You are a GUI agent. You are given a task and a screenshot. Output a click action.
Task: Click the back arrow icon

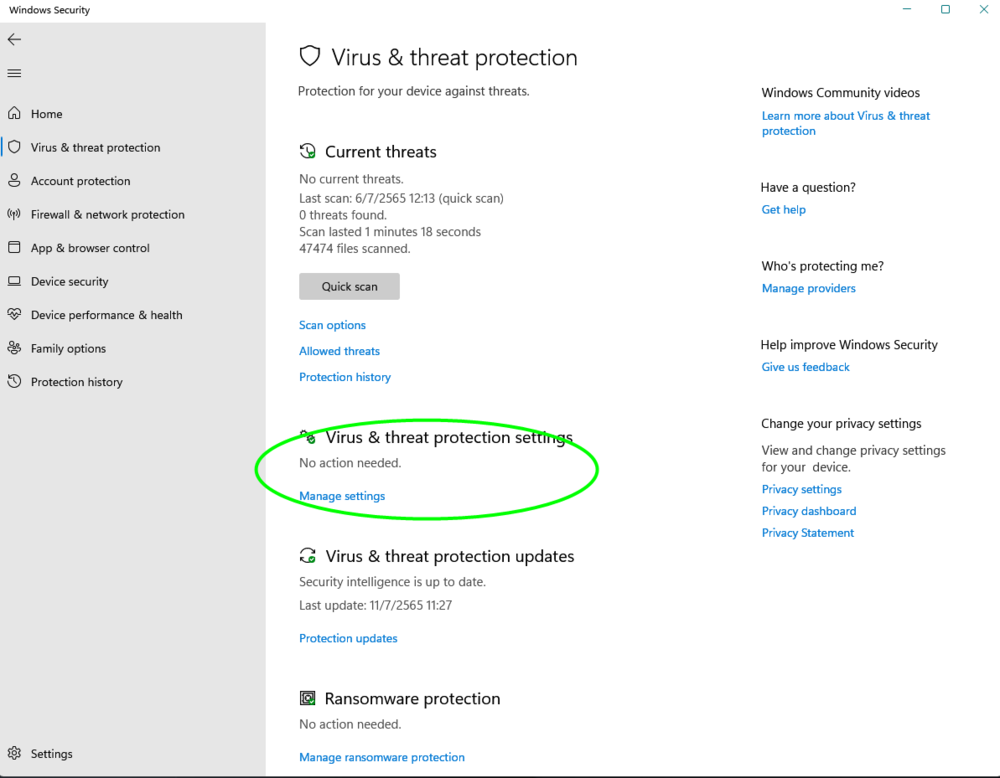click(x=14, y=40)
